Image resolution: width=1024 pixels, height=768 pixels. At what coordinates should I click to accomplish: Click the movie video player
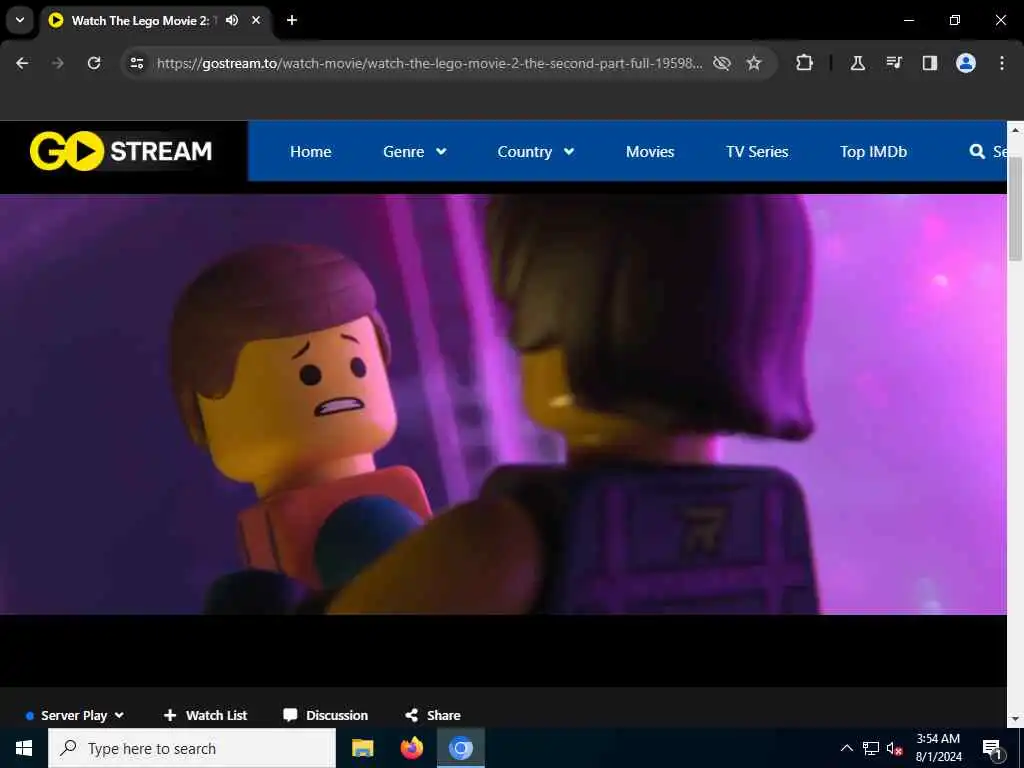click(x=503, y=404)
